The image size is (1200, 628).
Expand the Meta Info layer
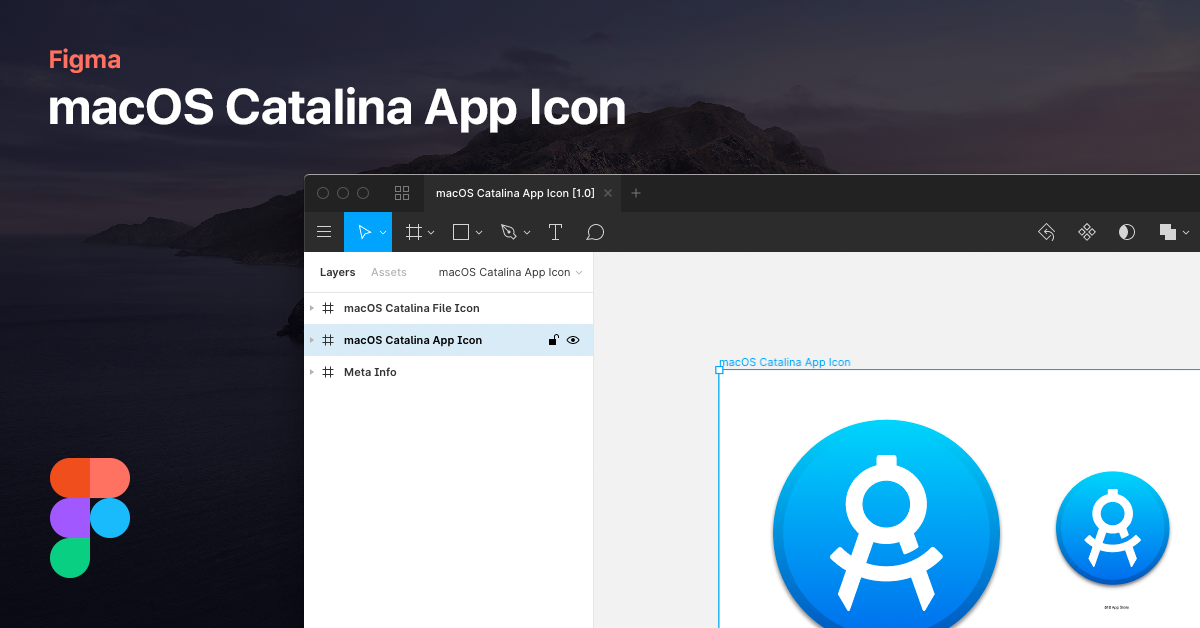[312, 372]
